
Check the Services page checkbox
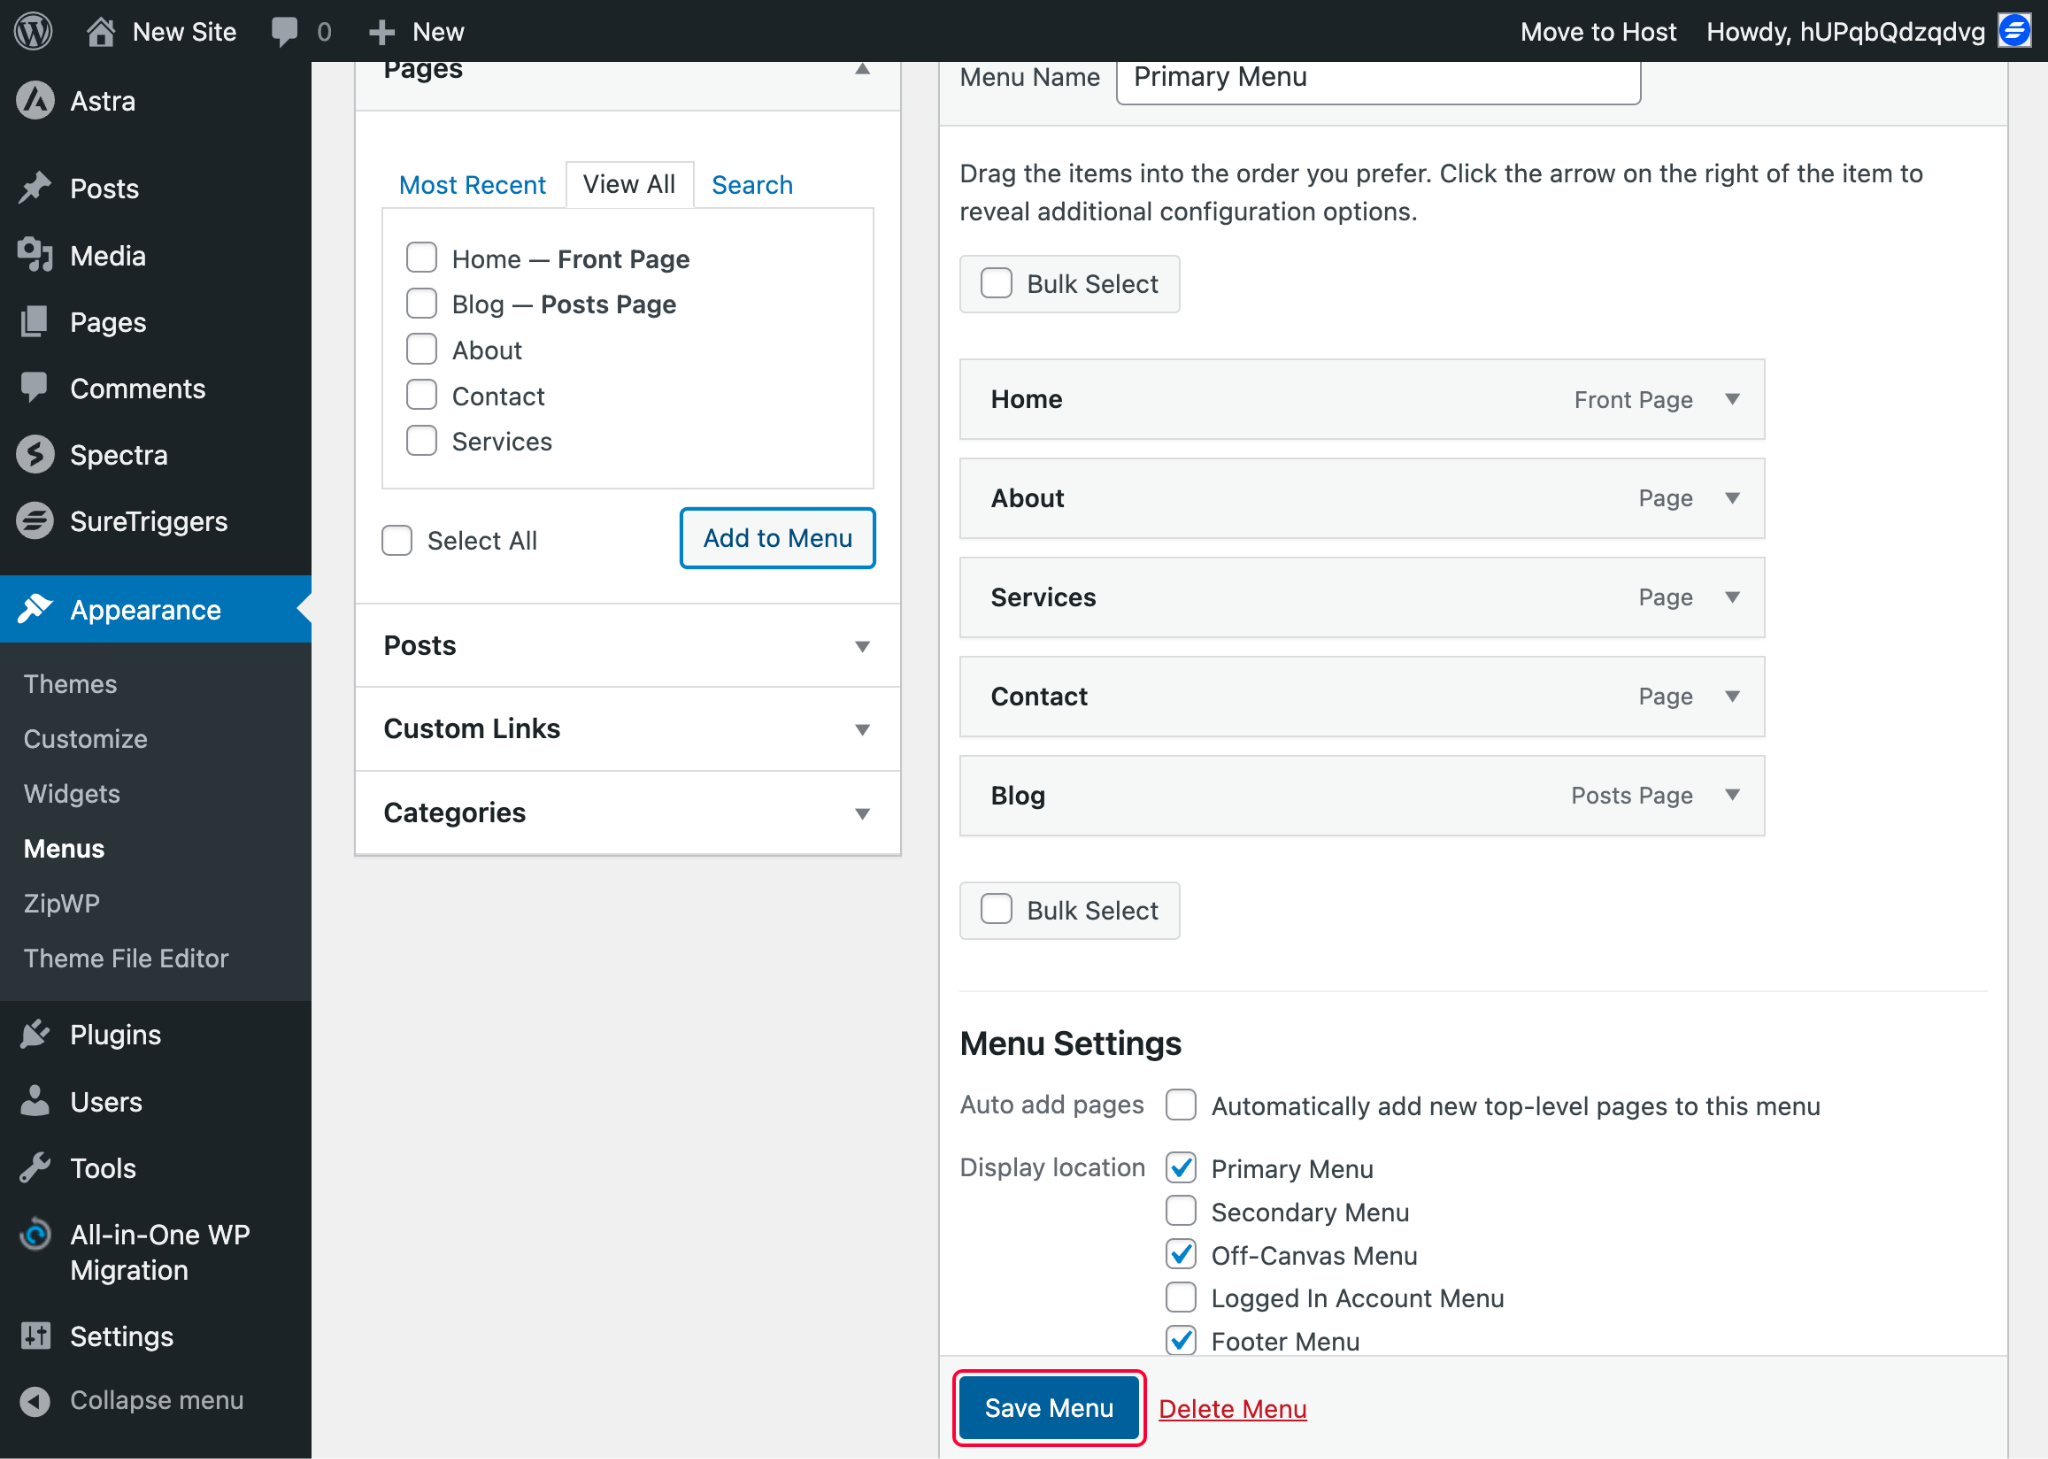422,441
